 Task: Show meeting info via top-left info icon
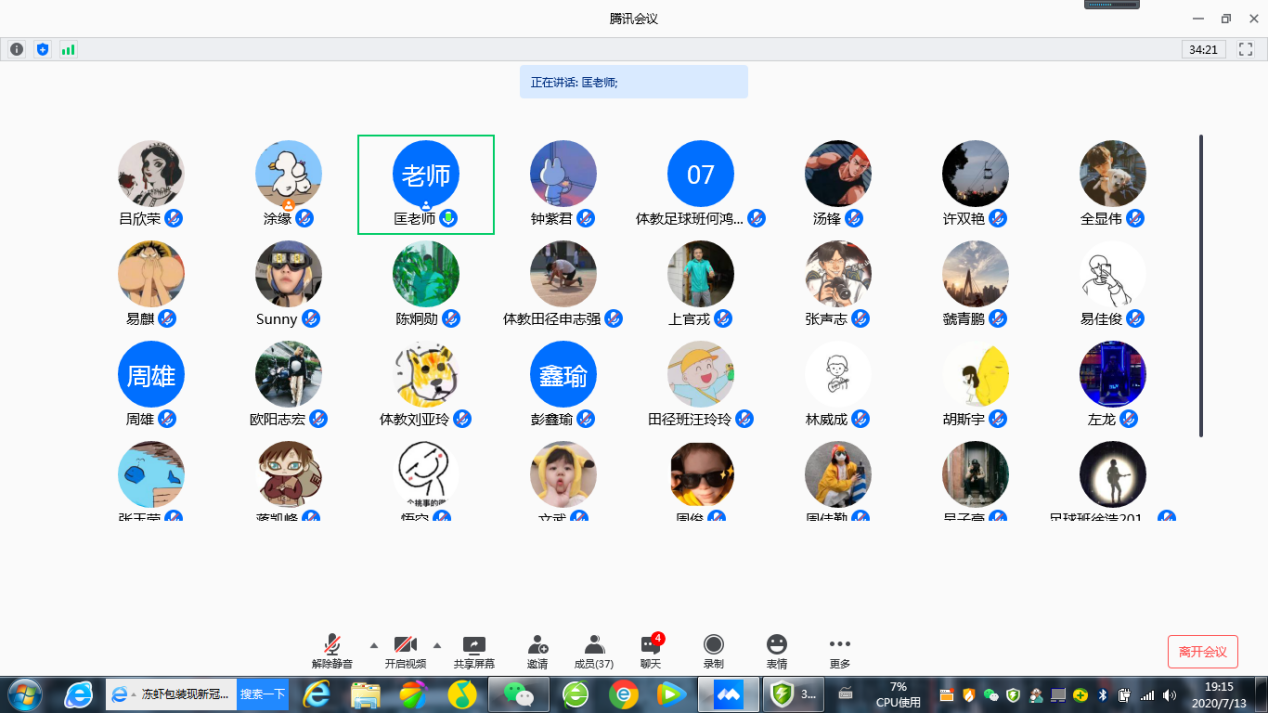tap(17, 49)
